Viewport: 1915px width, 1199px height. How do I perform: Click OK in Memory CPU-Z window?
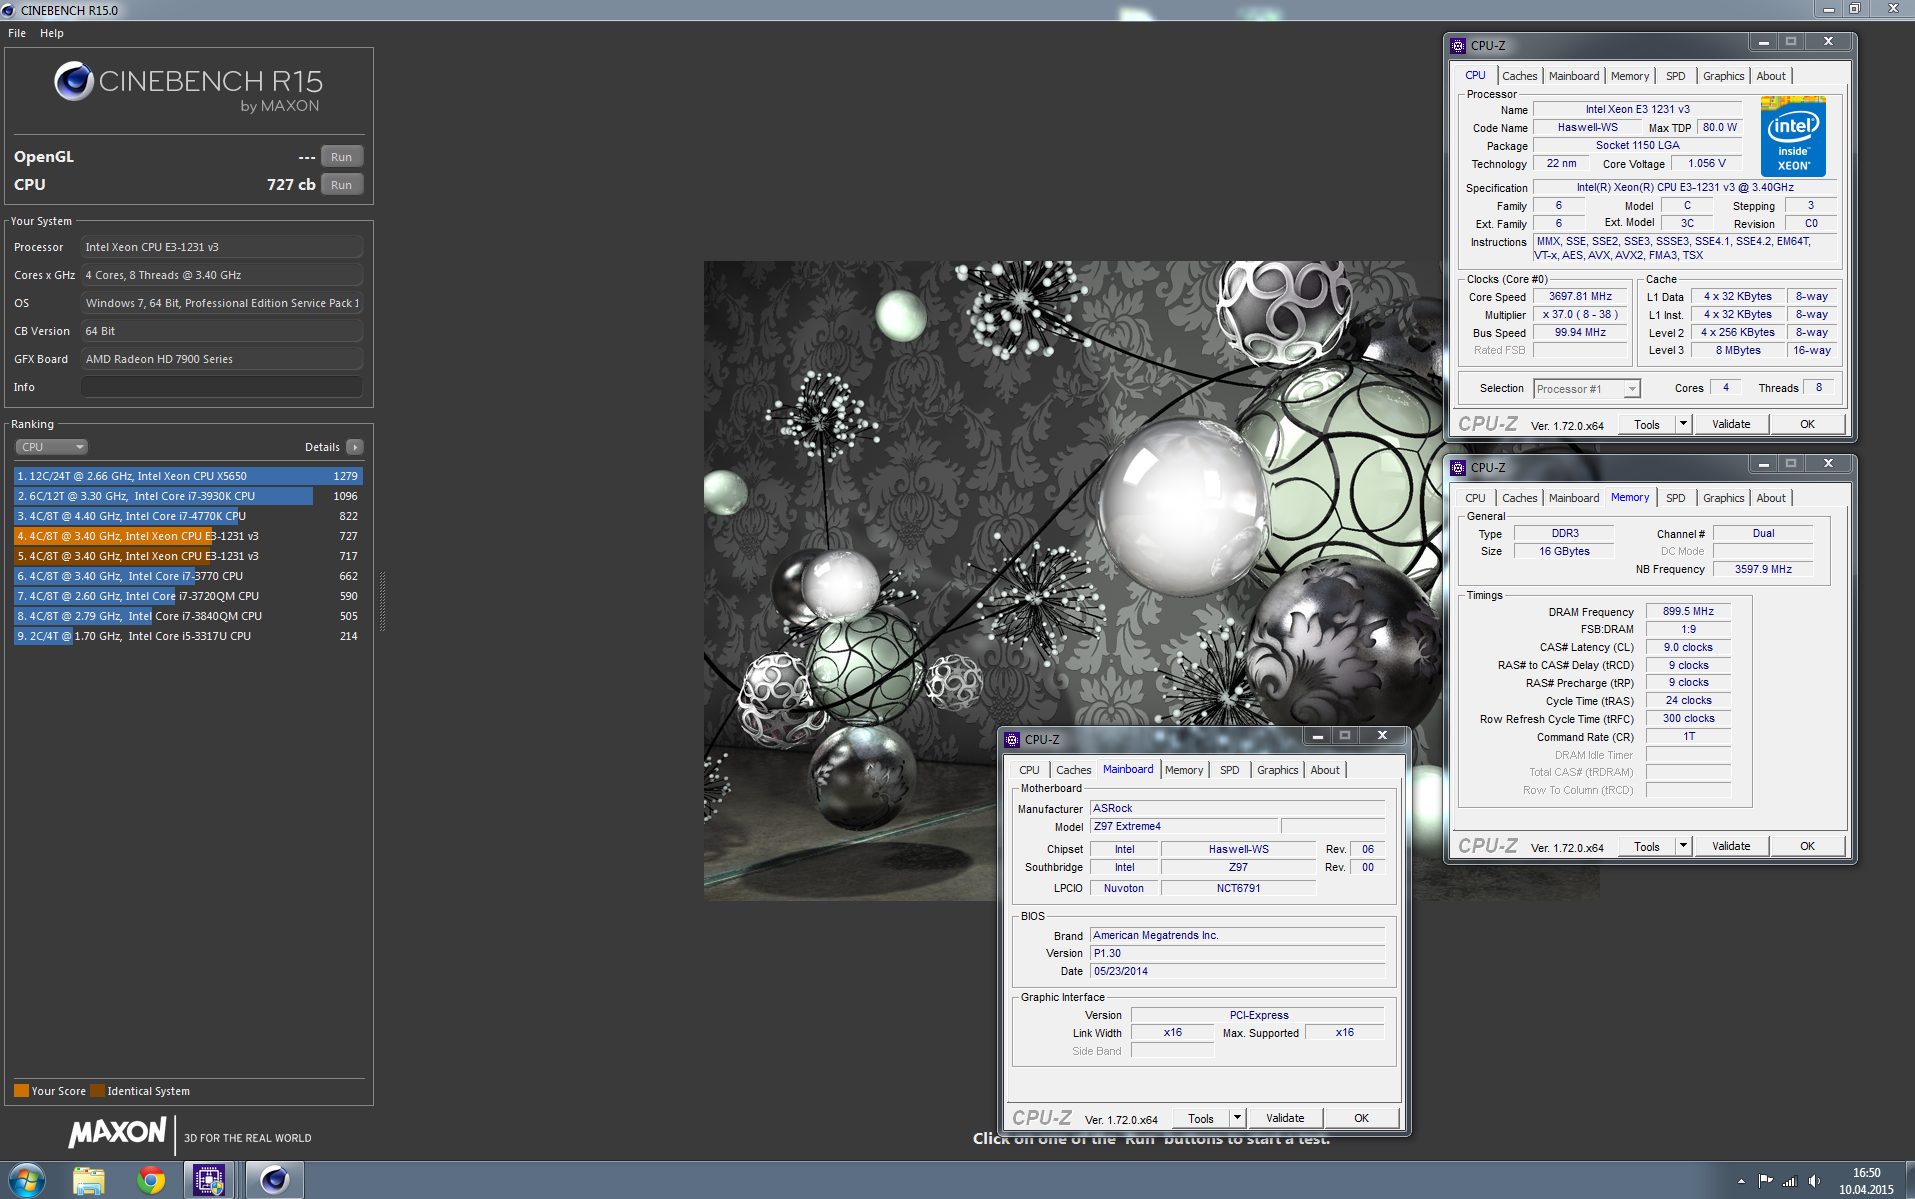(1807, 846)
